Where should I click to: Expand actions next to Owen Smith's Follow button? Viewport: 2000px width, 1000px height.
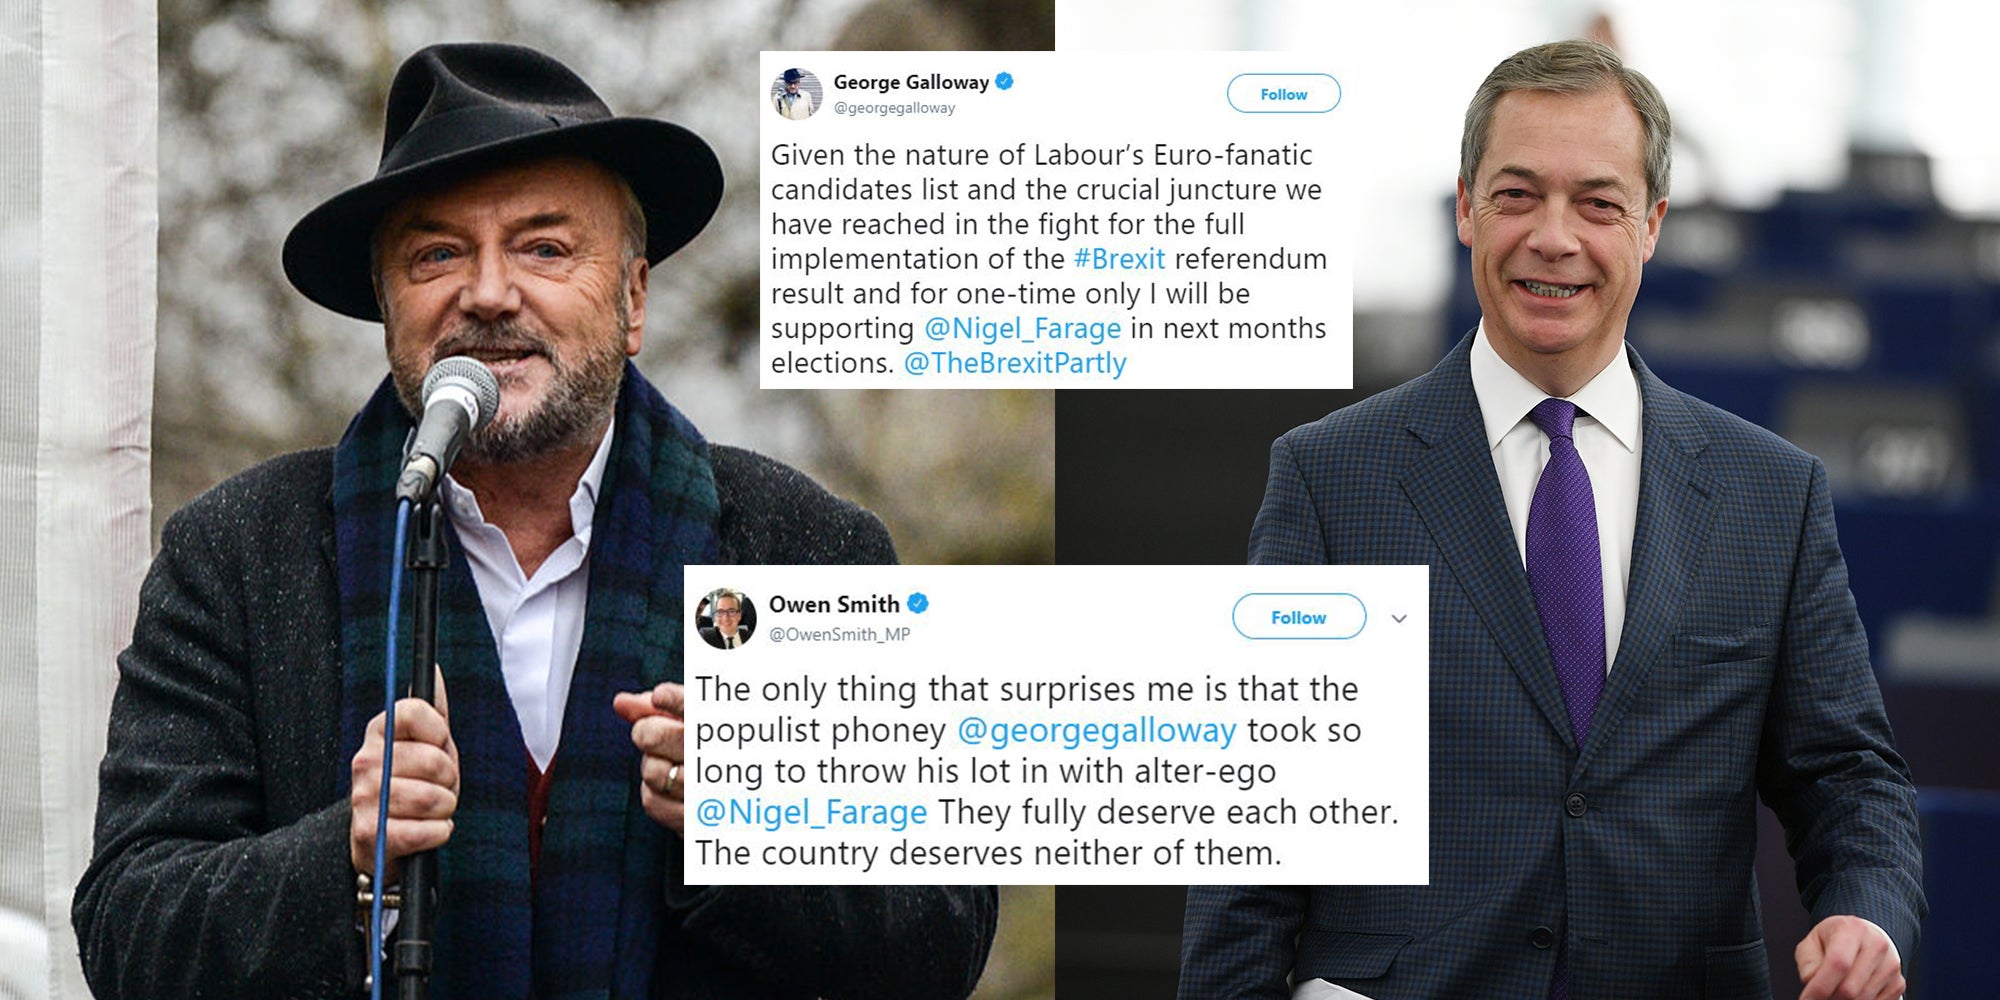1399,617
